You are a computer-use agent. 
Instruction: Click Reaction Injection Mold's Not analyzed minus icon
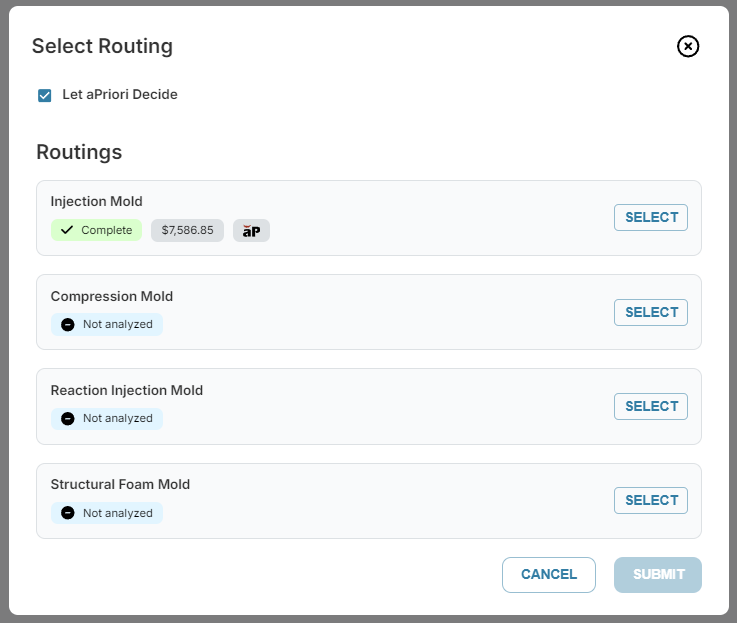pos(68,418)
